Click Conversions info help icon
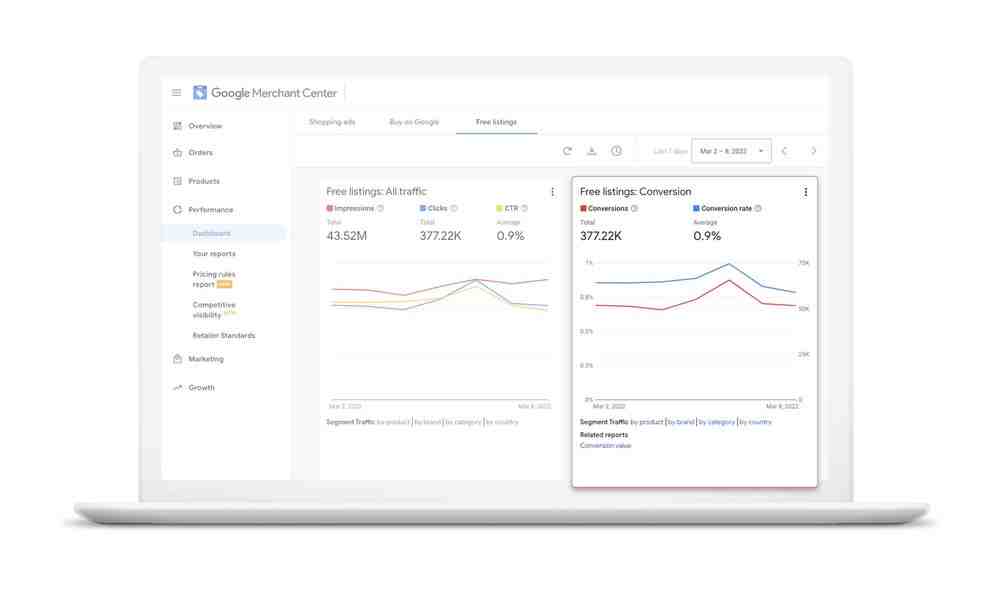Screen dimensions: 1000x604 (634, 209)
